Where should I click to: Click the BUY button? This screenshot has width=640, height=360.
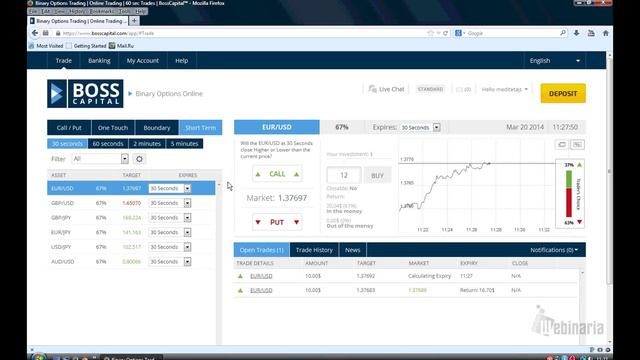tap(377, 176)
